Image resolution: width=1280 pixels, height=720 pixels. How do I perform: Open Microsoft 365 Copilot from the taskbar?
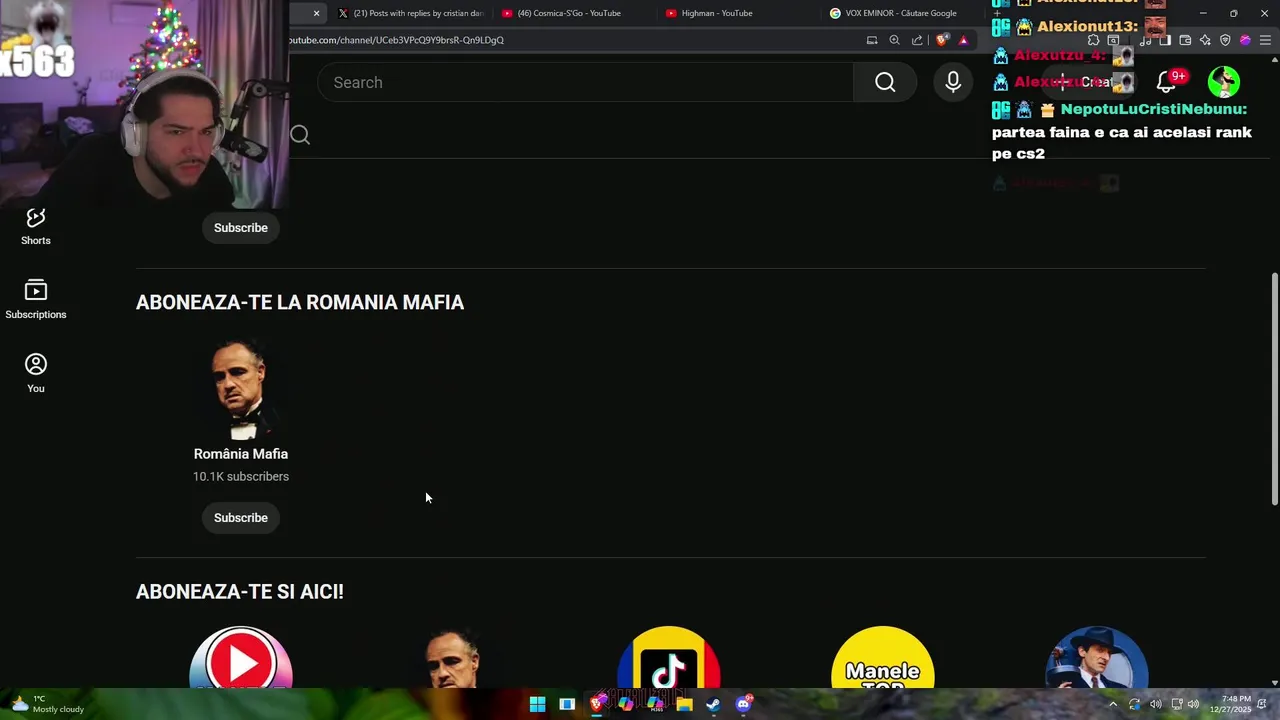655,704
